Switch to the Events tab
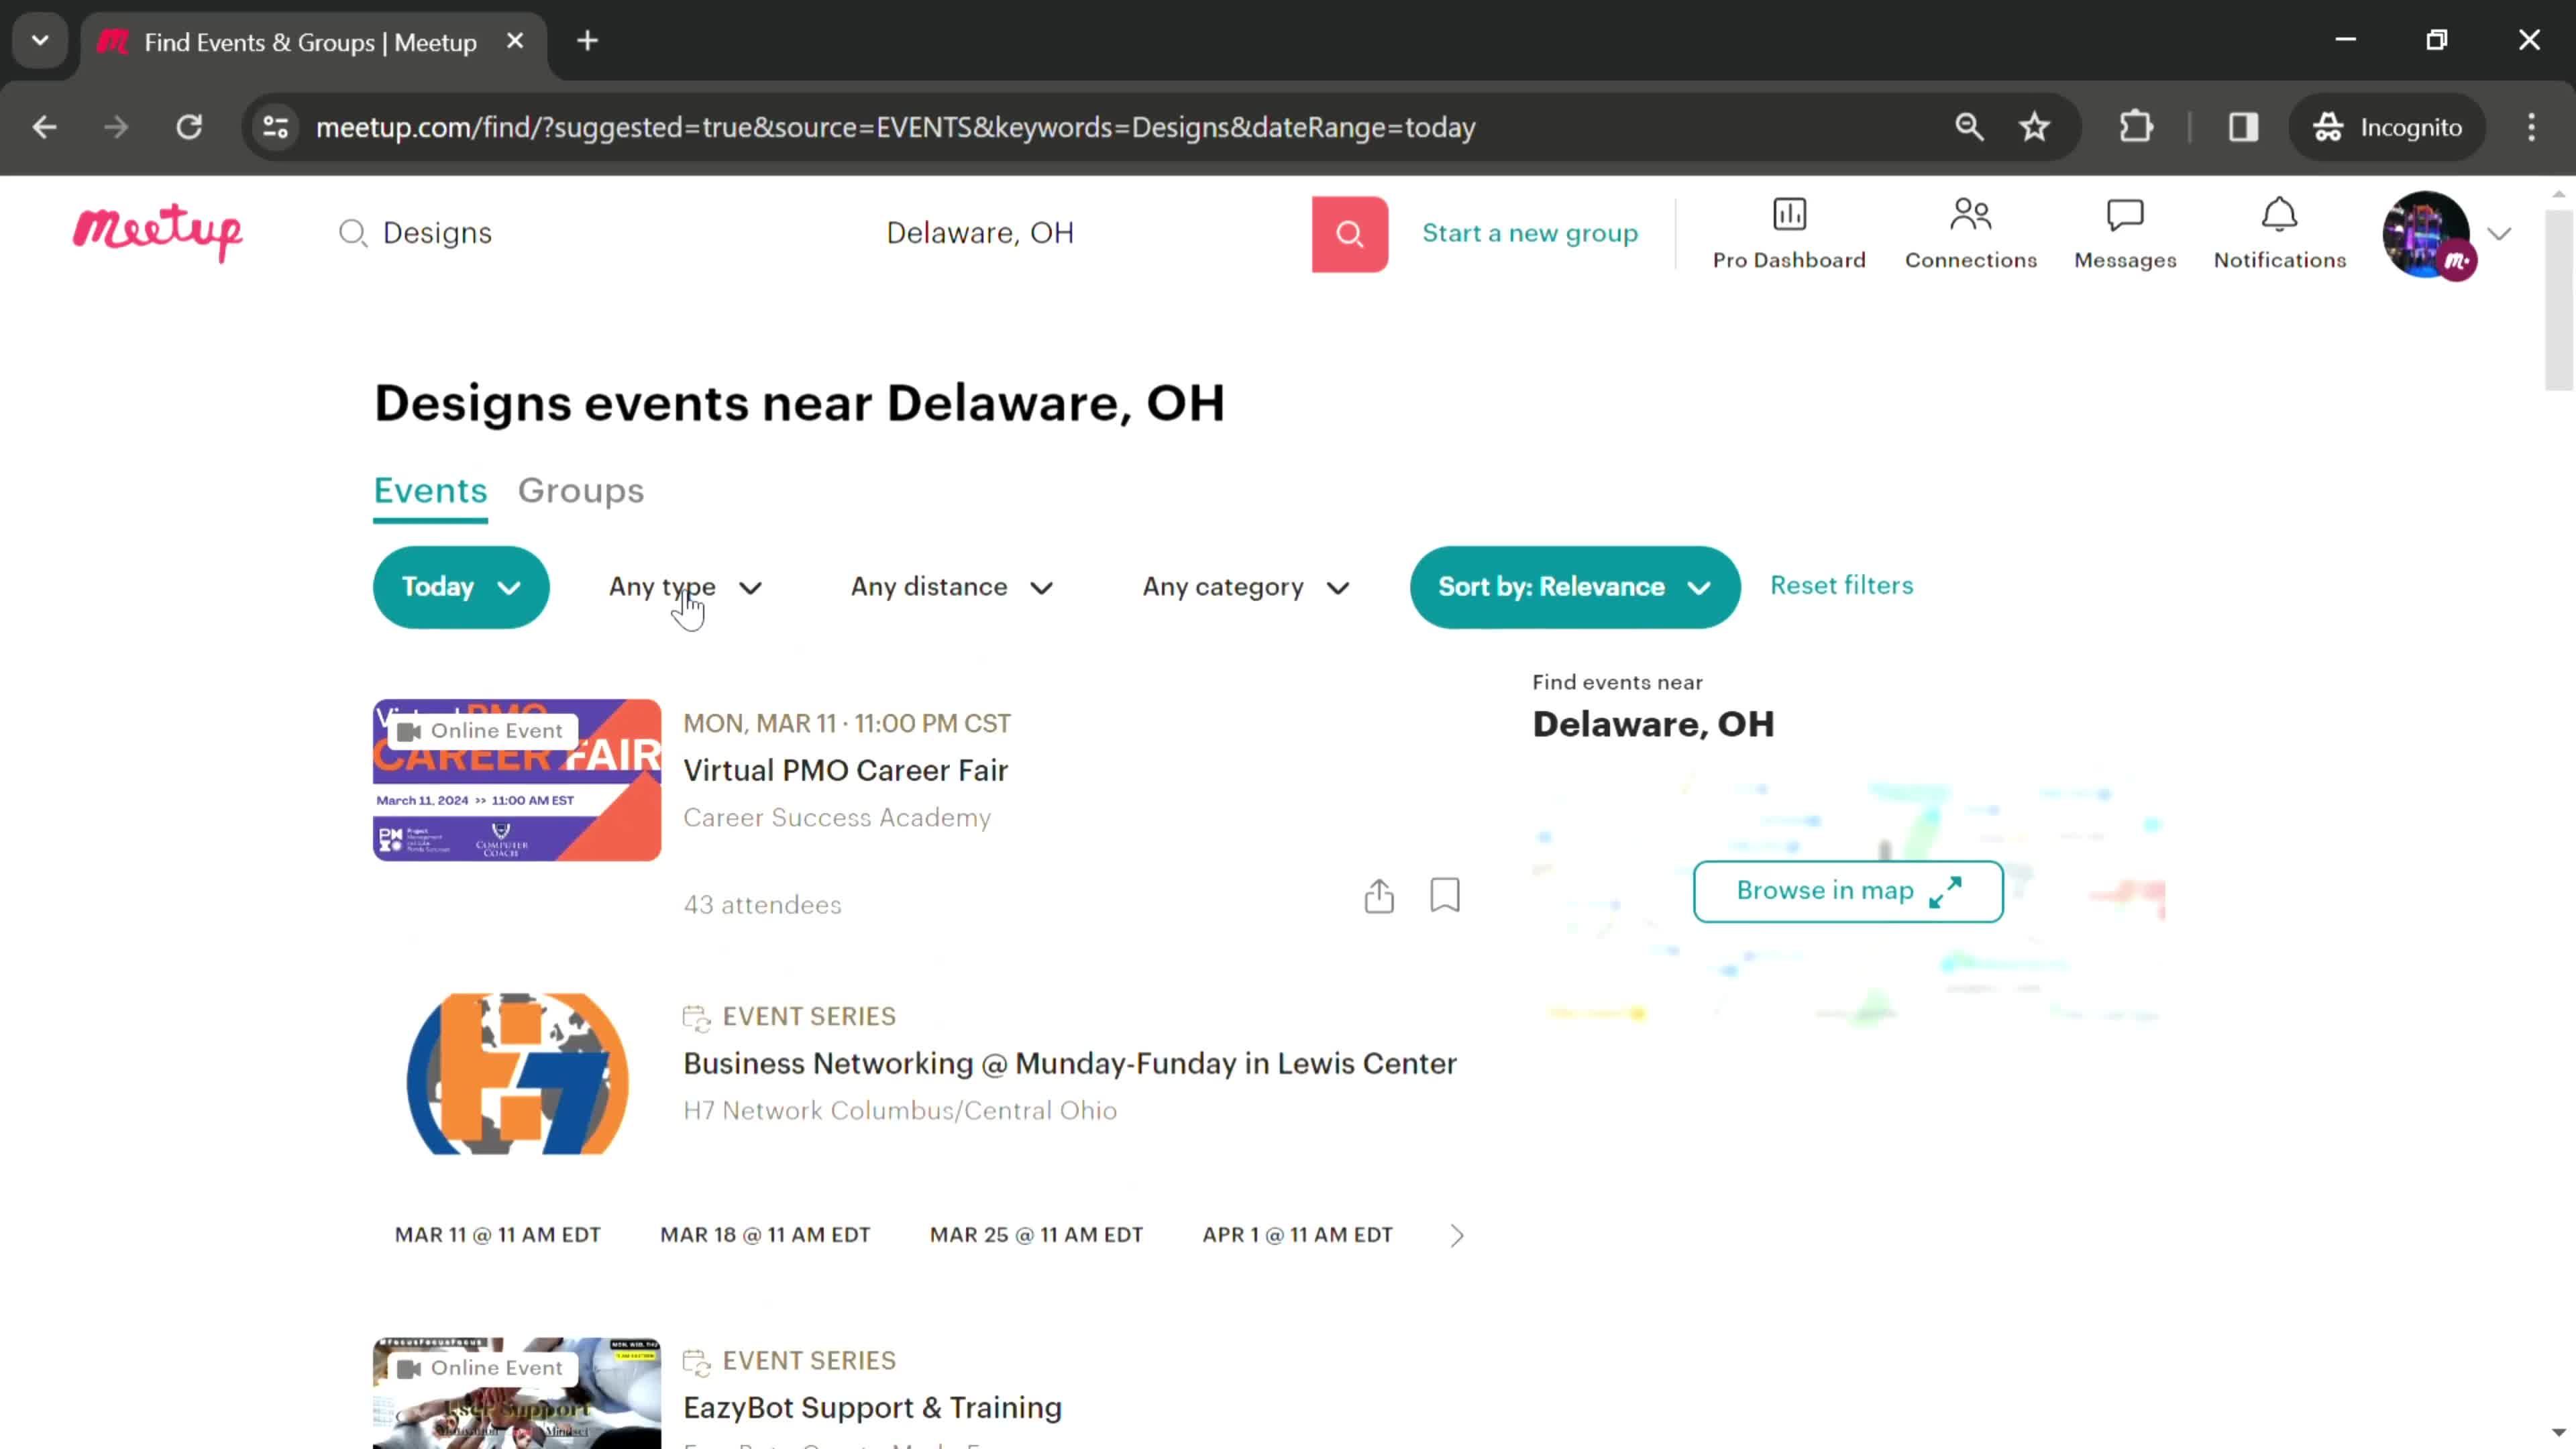Screen dimensions: 2576x1449 tap(430, 491)
